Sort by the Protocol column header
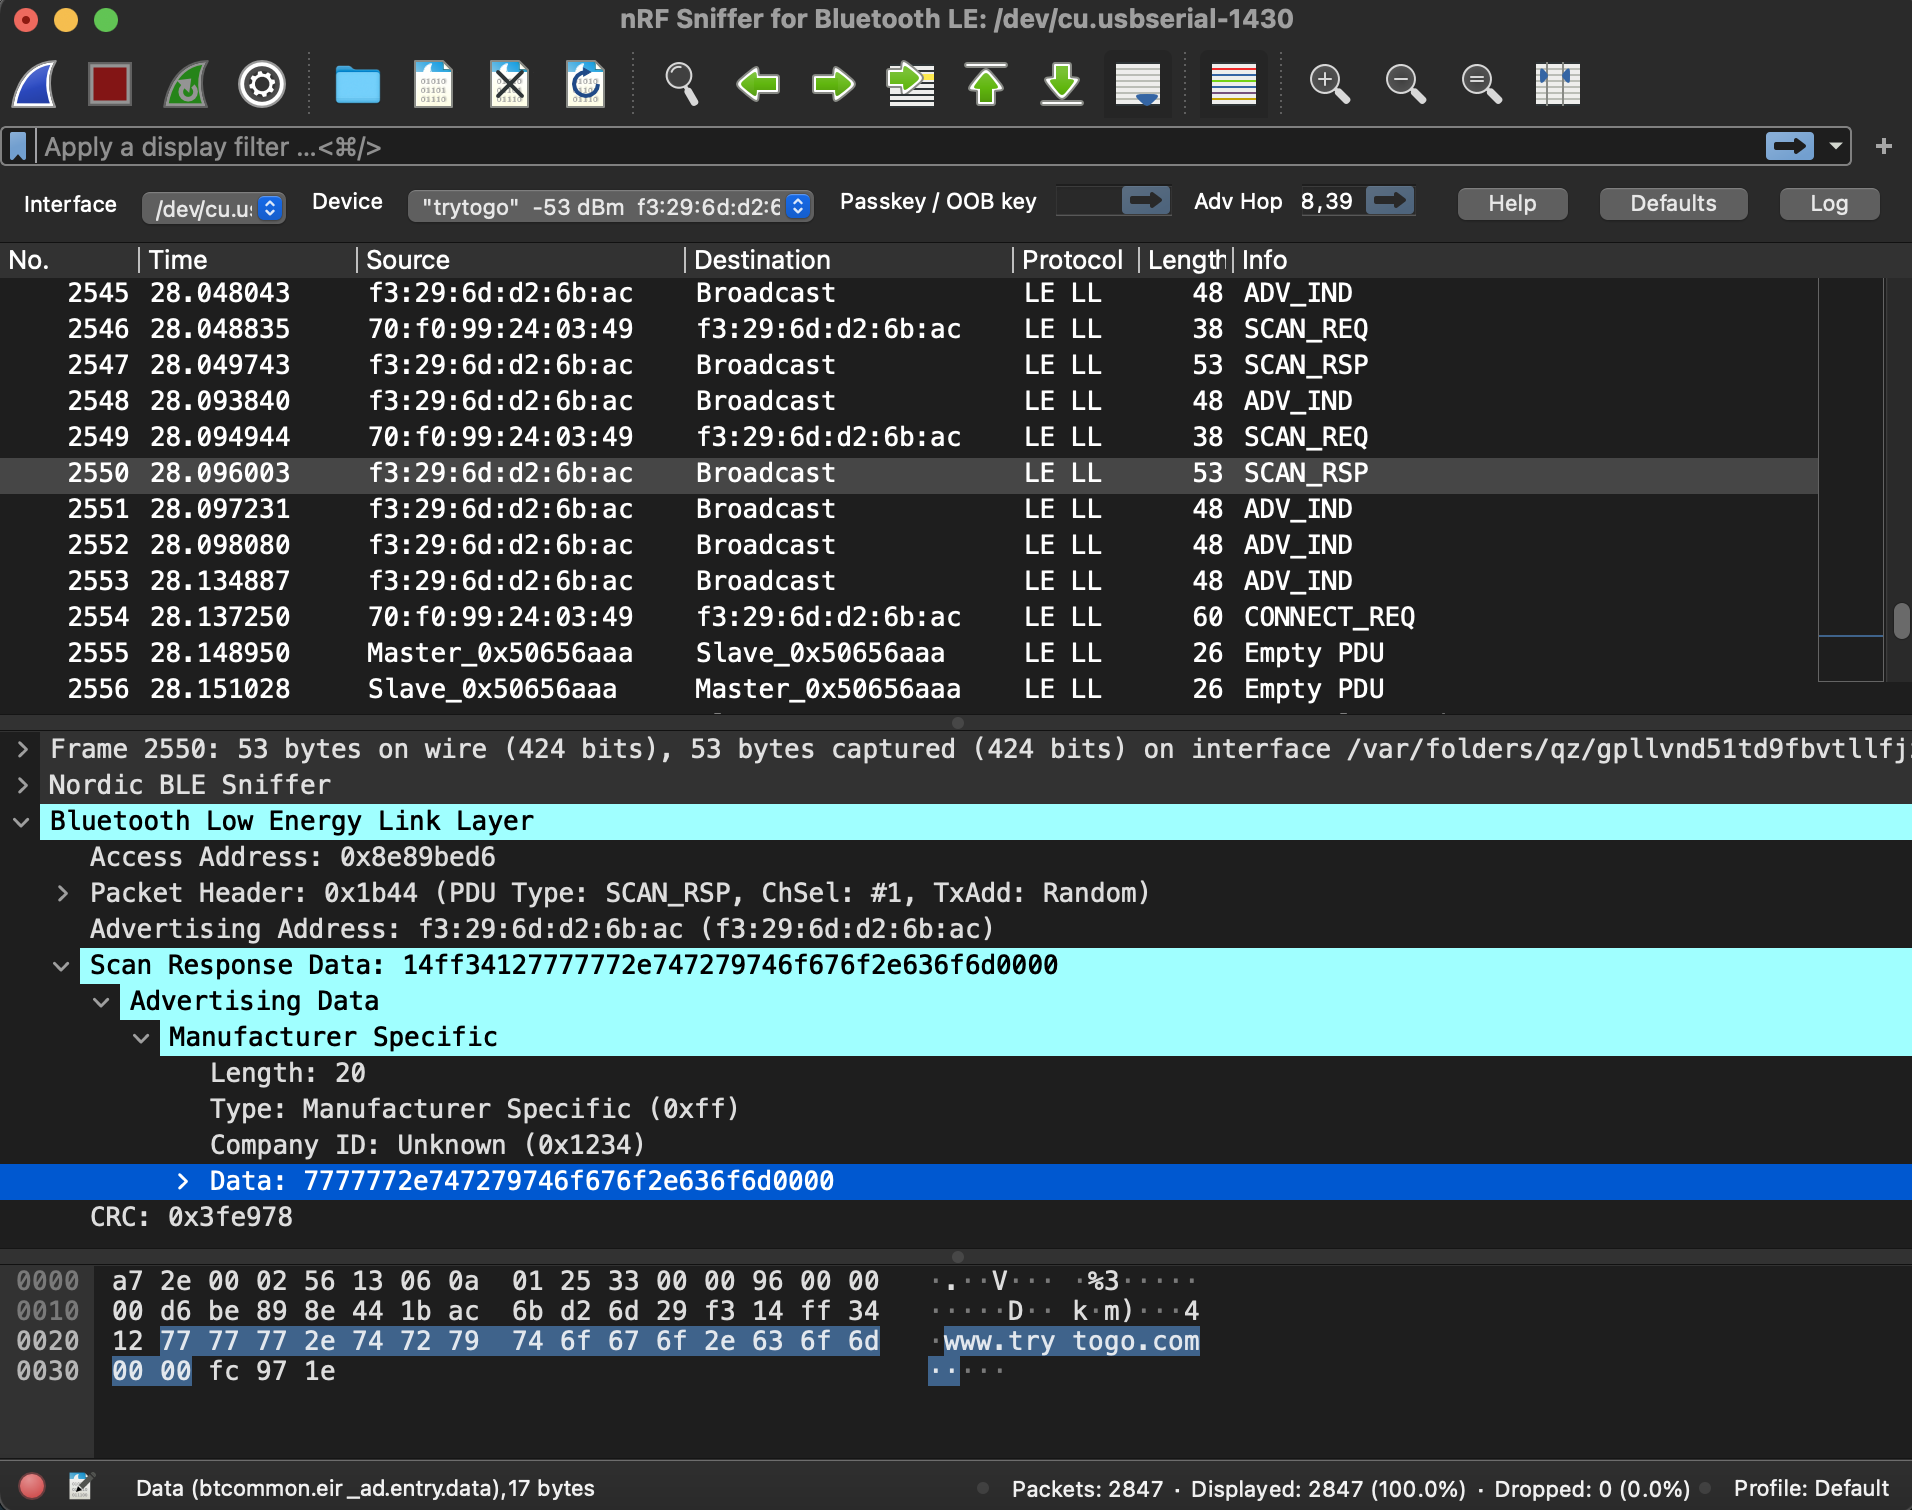1912x1510 pixels. [1075, 260]
